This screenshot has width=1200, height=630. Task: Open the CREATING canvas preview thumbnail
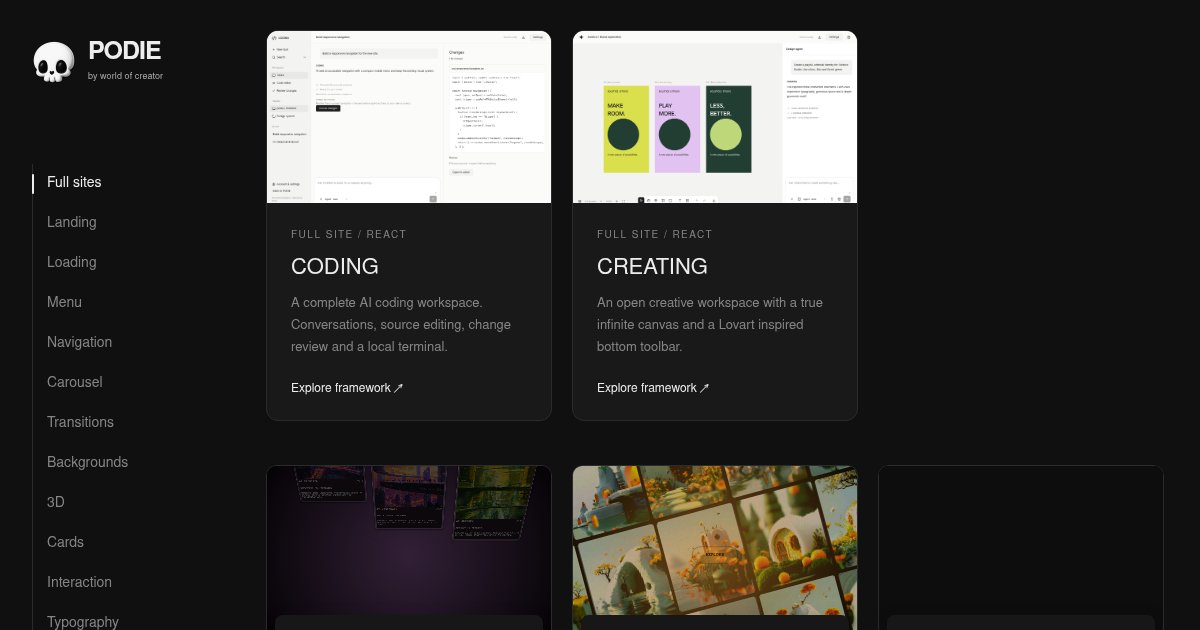[x=715, y=117]
